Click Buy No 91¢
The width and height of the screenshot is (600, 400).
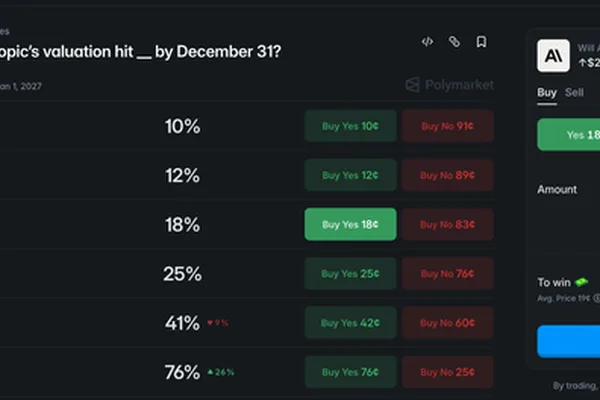[x=448, y=126]
